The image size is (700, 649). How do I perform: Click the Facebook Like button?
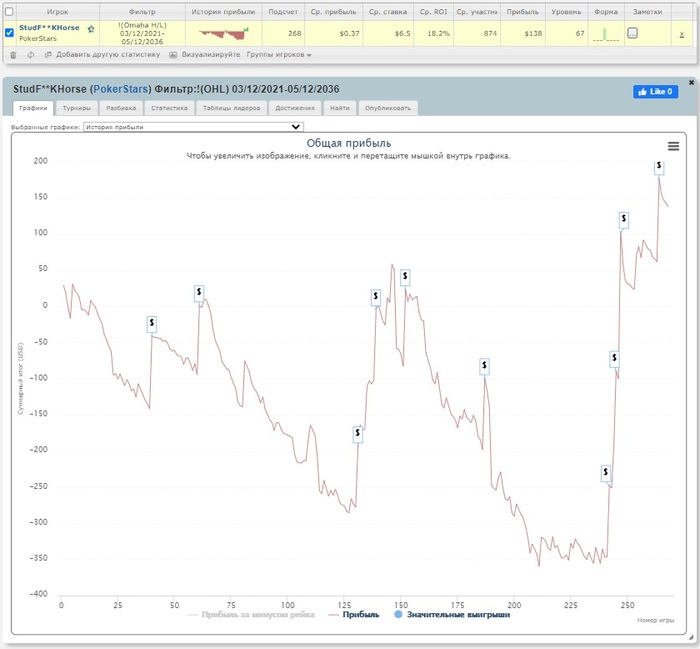(655, 92)
